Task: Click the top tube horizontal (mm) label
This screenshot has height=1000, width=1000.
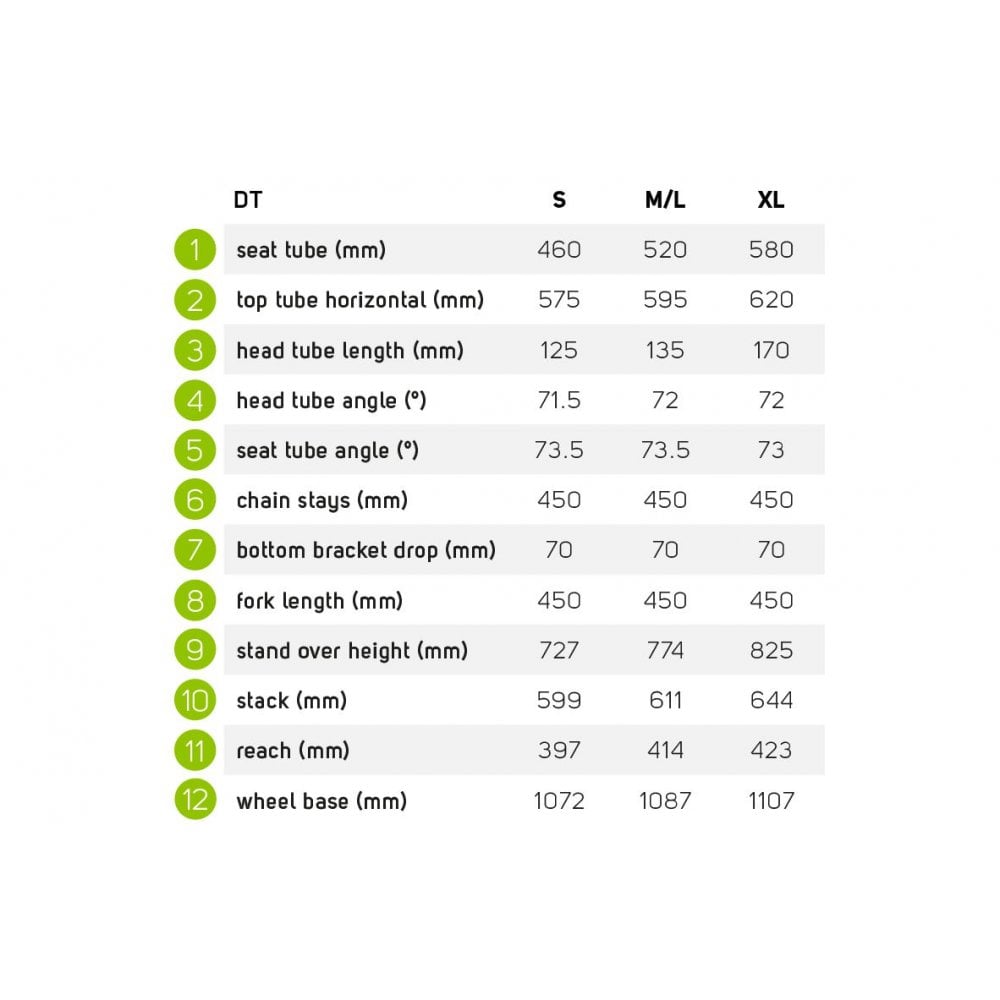Action: click(x=360, y=300)
